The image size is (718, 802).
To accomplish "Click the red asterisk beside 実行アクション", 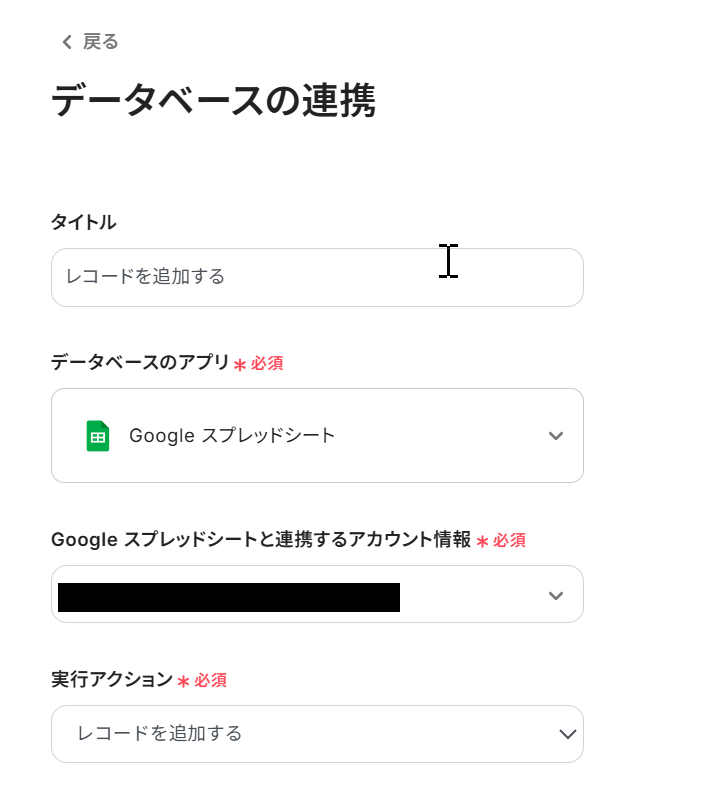I will tap(183, 682).
